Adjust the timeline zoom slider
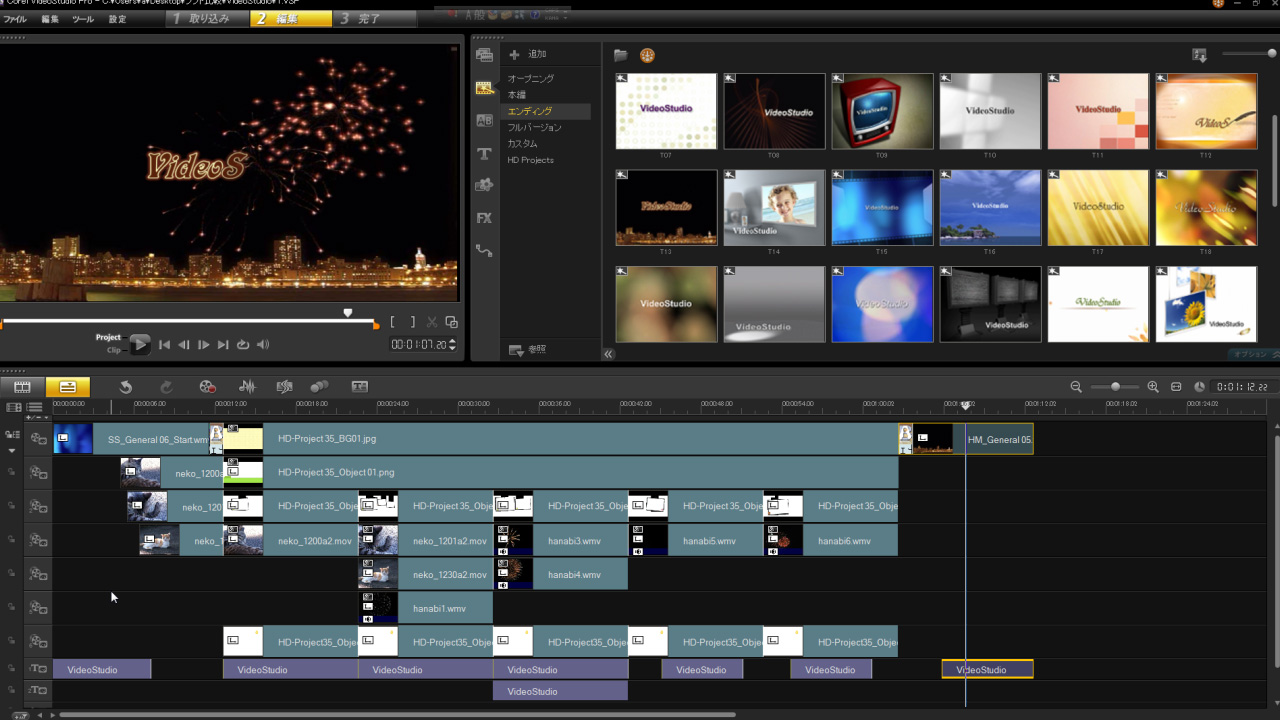The image size is (1280, 720). coord(1116,387)
